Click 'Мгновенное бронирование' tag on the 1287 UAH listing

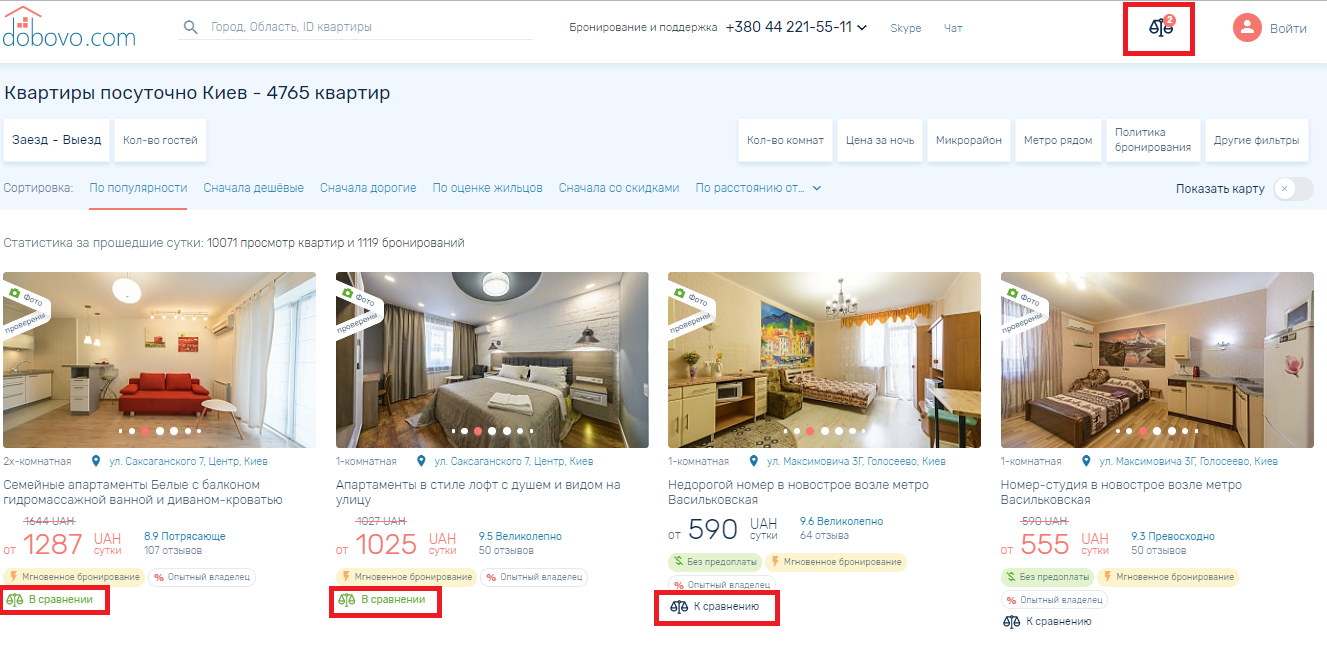coord(74,577)
